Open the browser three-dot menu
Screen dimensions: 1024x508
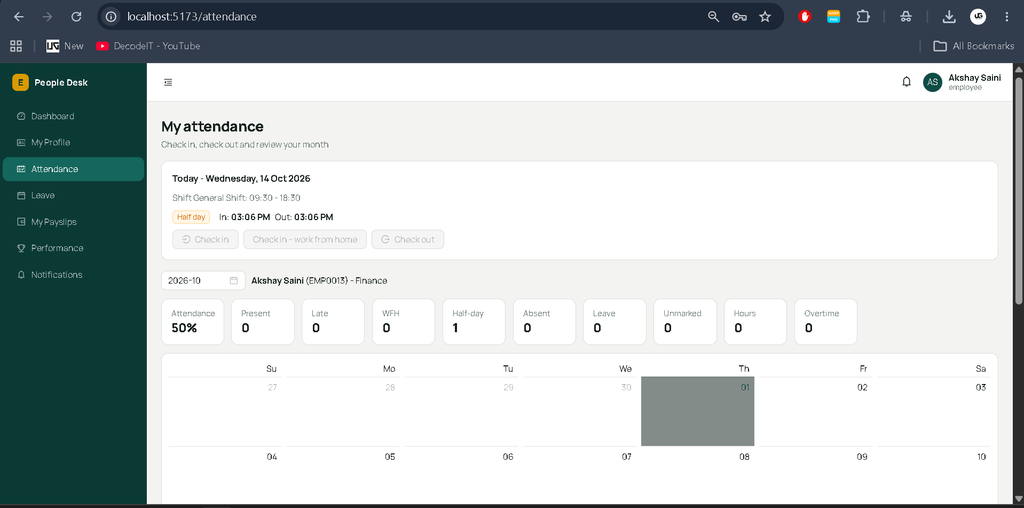click(1006, 17)
